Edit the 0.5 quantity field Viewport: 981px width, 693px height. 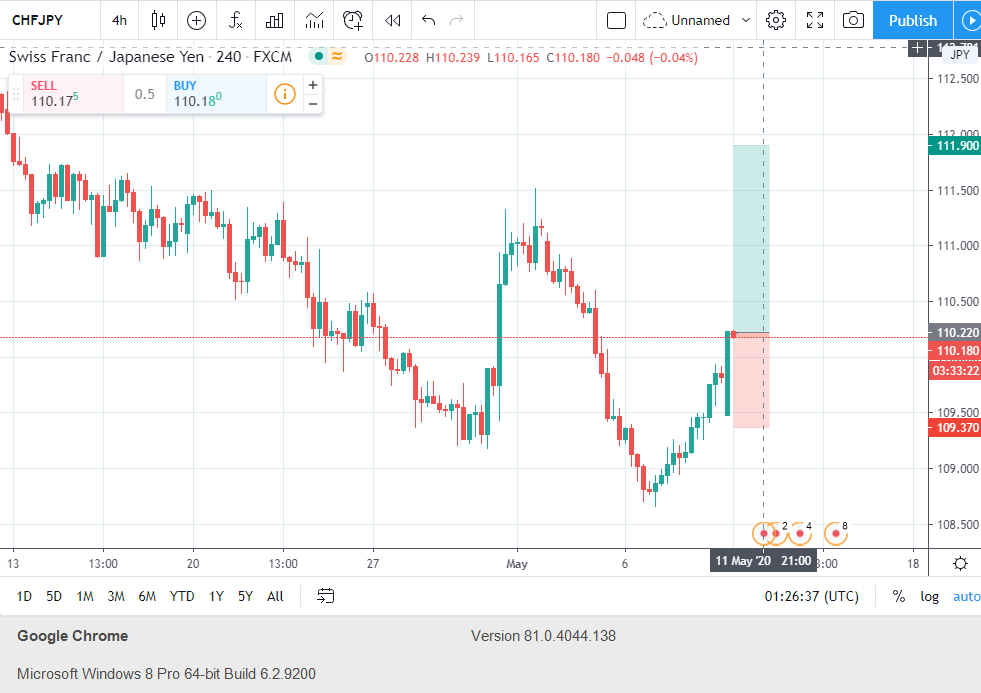pos(145,94)
